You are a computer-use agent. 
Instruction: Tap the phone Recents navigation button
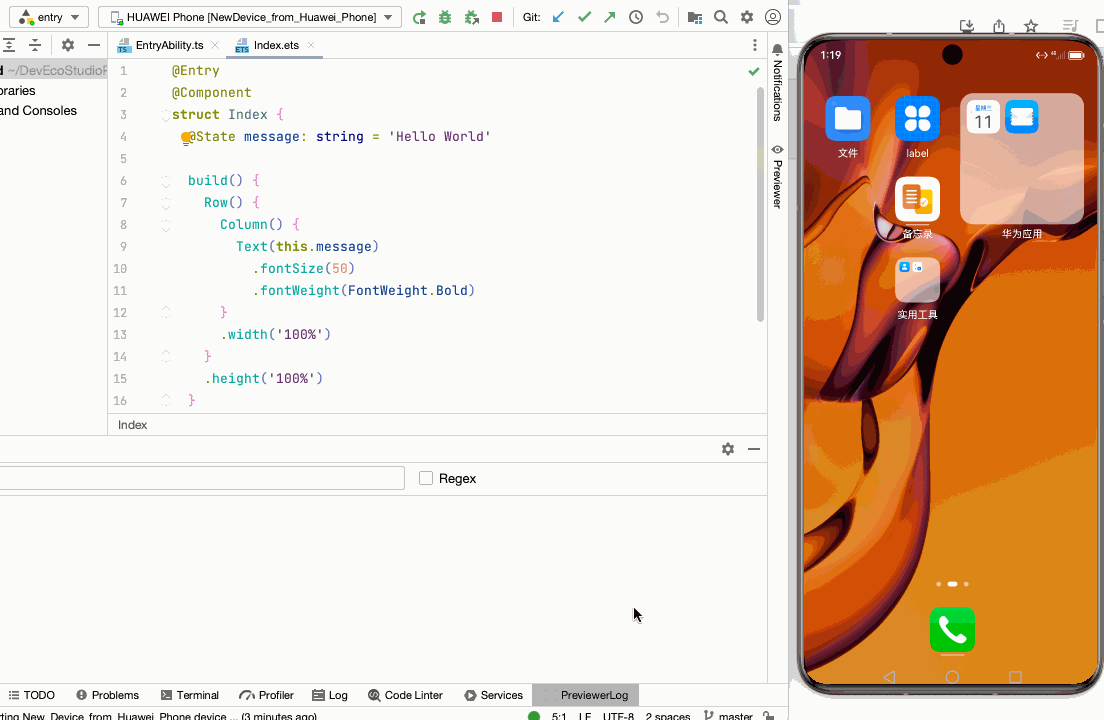pyautogui.click(x=1015, y=677)
